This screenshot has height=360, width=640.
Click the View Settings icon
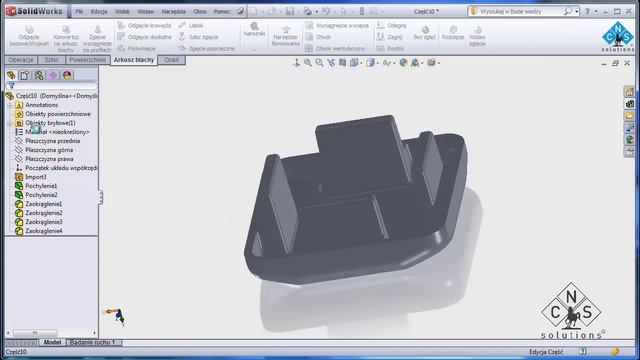pos(431,63)
